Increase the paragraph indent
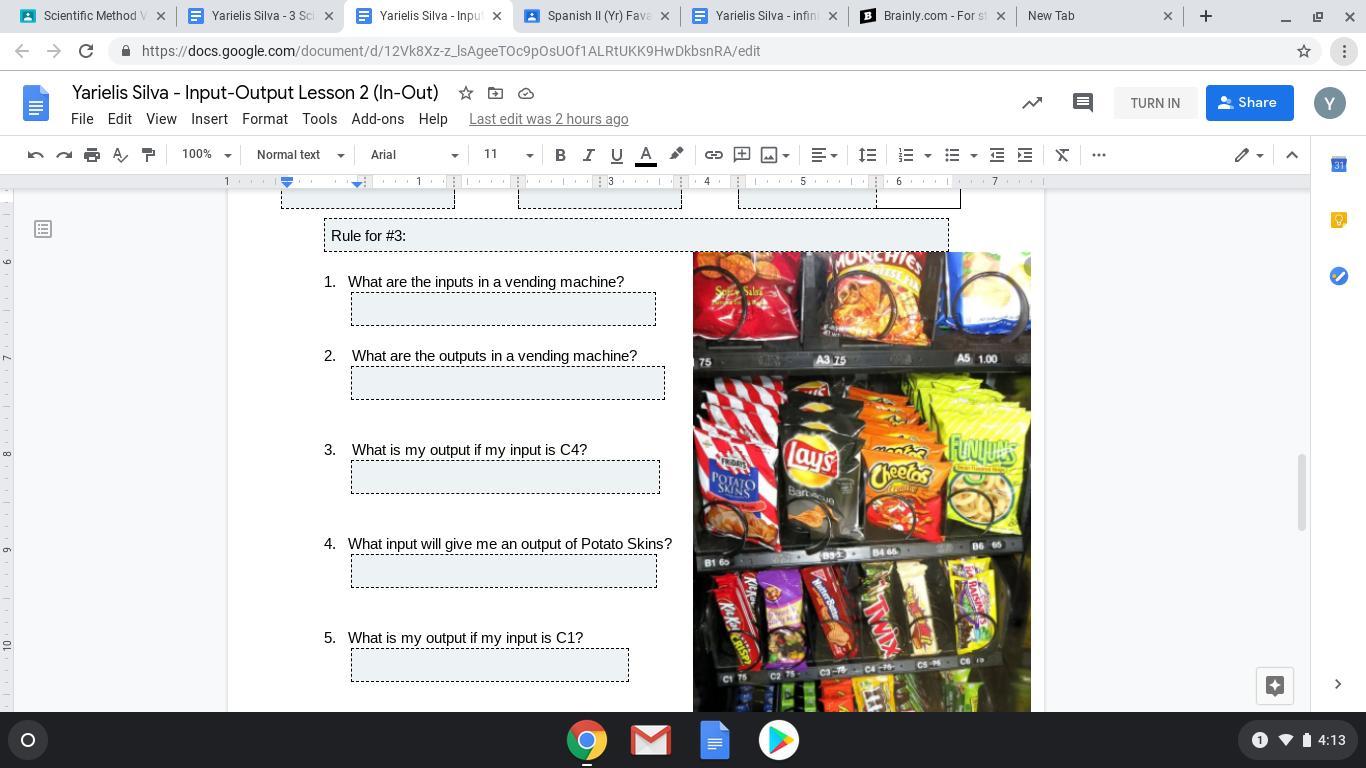The height and width of the screenshot is (768, 1366). (1025, 155)
